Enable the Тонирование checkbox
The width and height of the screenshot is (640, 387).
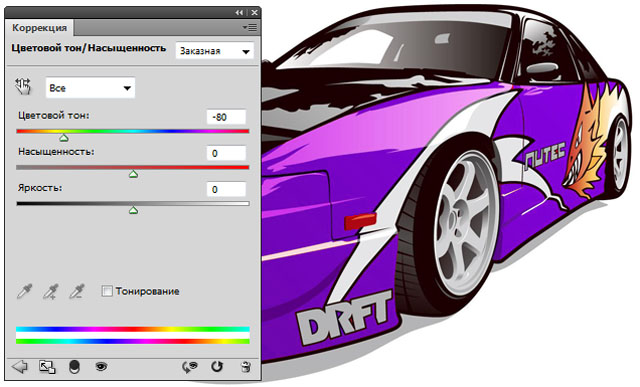pyautogui.click(x=107, y=291)
